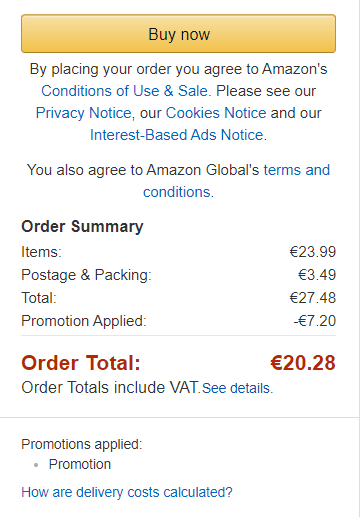The height and width of the screenshot is (517, 361).
Task: Click the Postage & Packing label
Action: 86,275
